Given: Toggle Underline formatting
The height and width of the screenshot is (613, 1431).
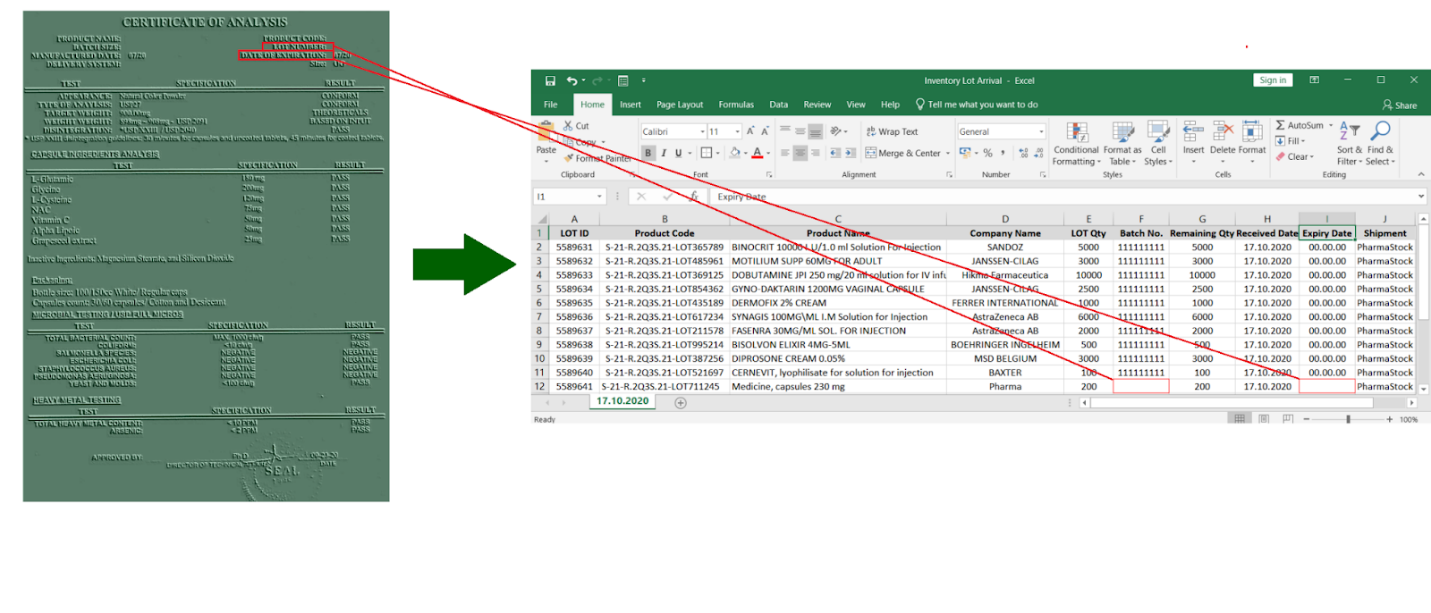Looking at the screenshot, I should [677, 153].
